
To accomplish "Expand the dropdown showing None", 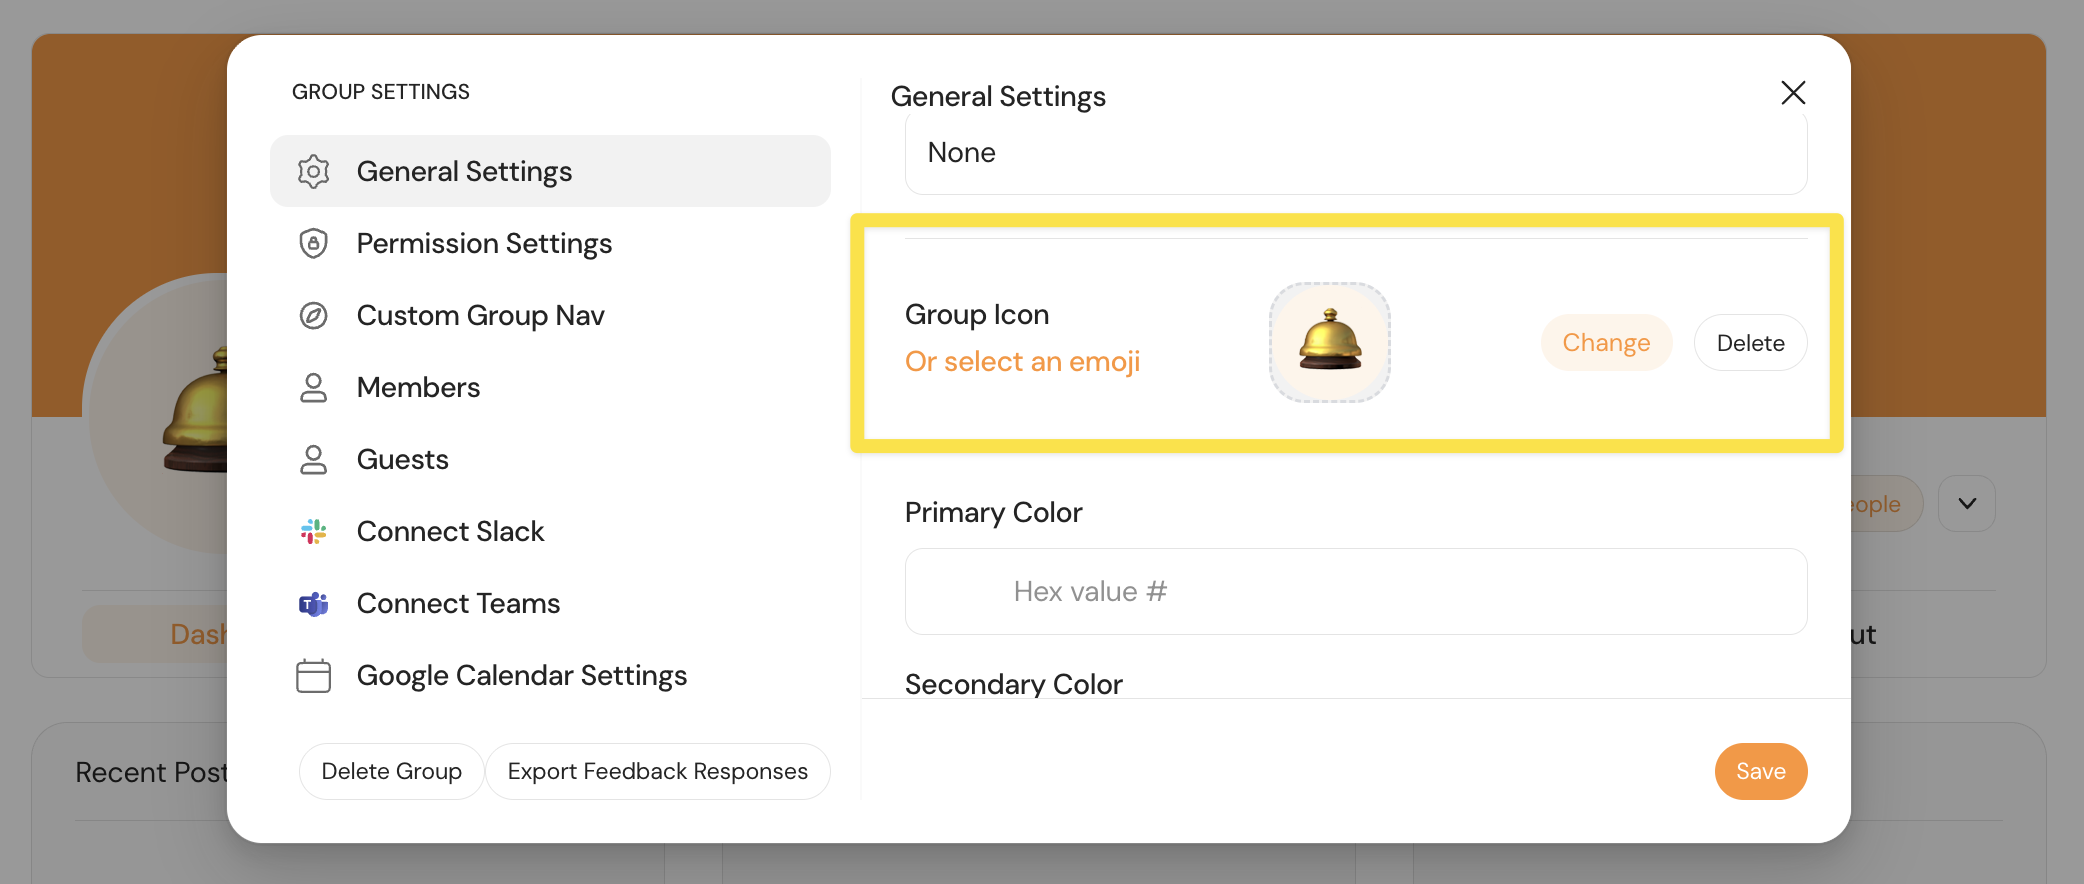I will point(1355,153).
